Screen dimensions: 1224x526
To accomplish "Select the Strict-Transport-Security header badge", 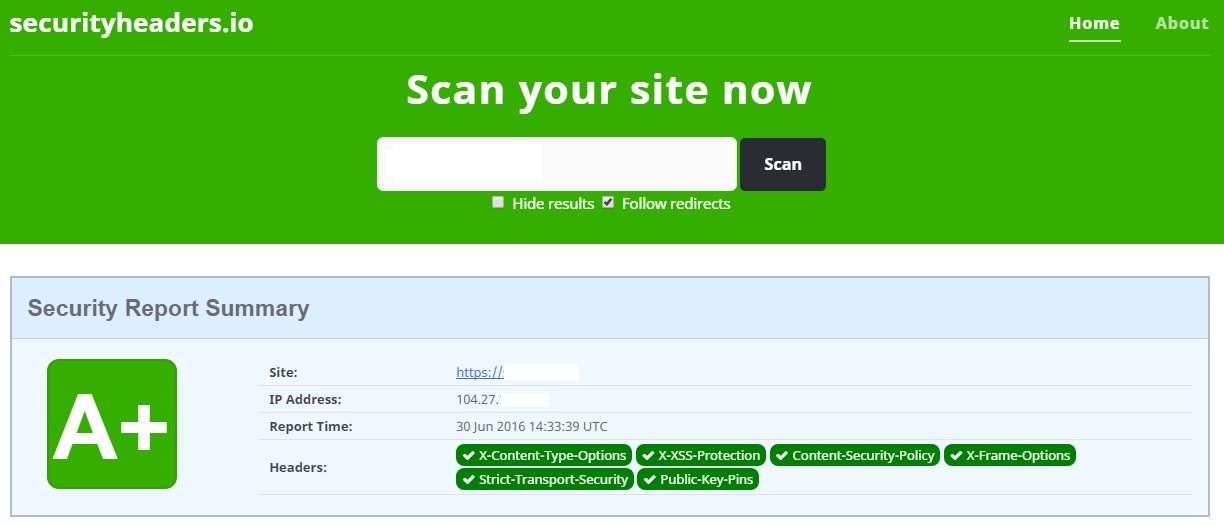I will [544, 479].
